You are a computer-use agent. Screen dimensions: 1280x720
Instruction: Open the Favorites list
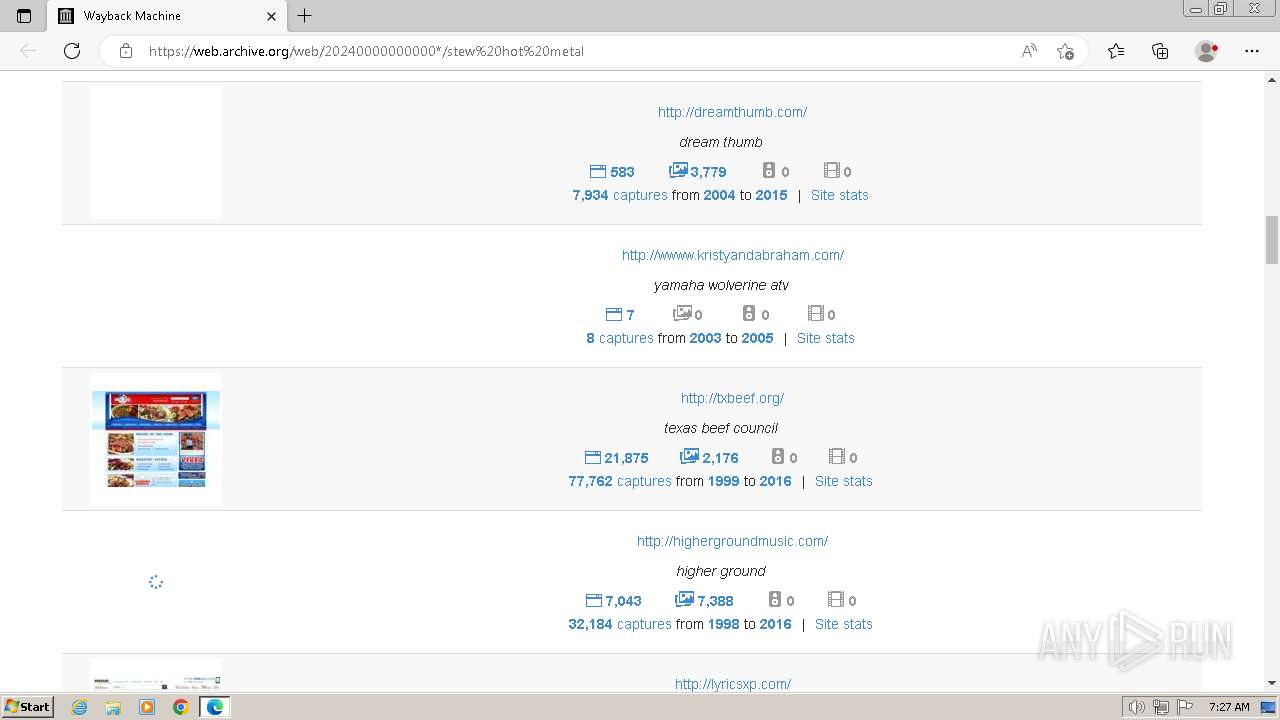(x=1116, y=51)
